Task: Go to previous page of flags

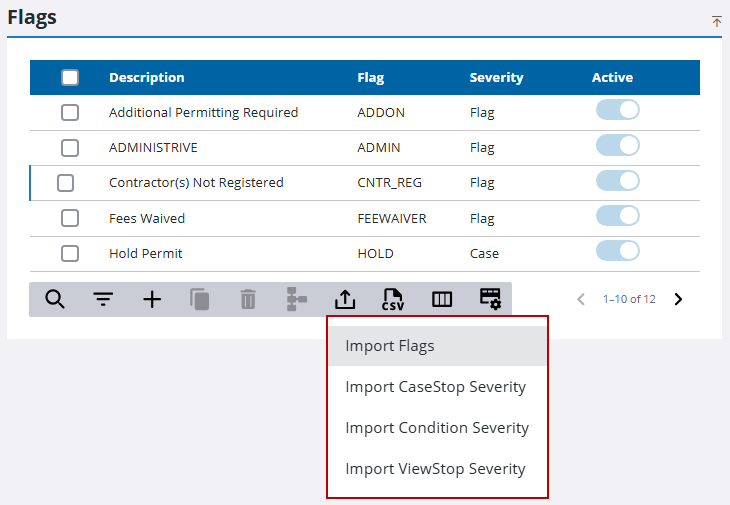Action: [581, 299]
